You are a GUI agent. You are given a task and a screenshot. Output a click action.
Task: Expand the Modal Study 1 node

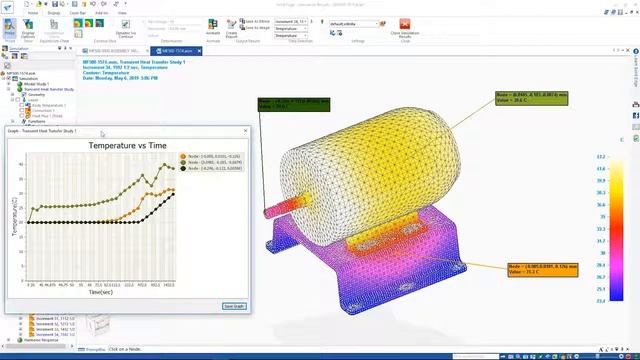click(x=9, y=84)
